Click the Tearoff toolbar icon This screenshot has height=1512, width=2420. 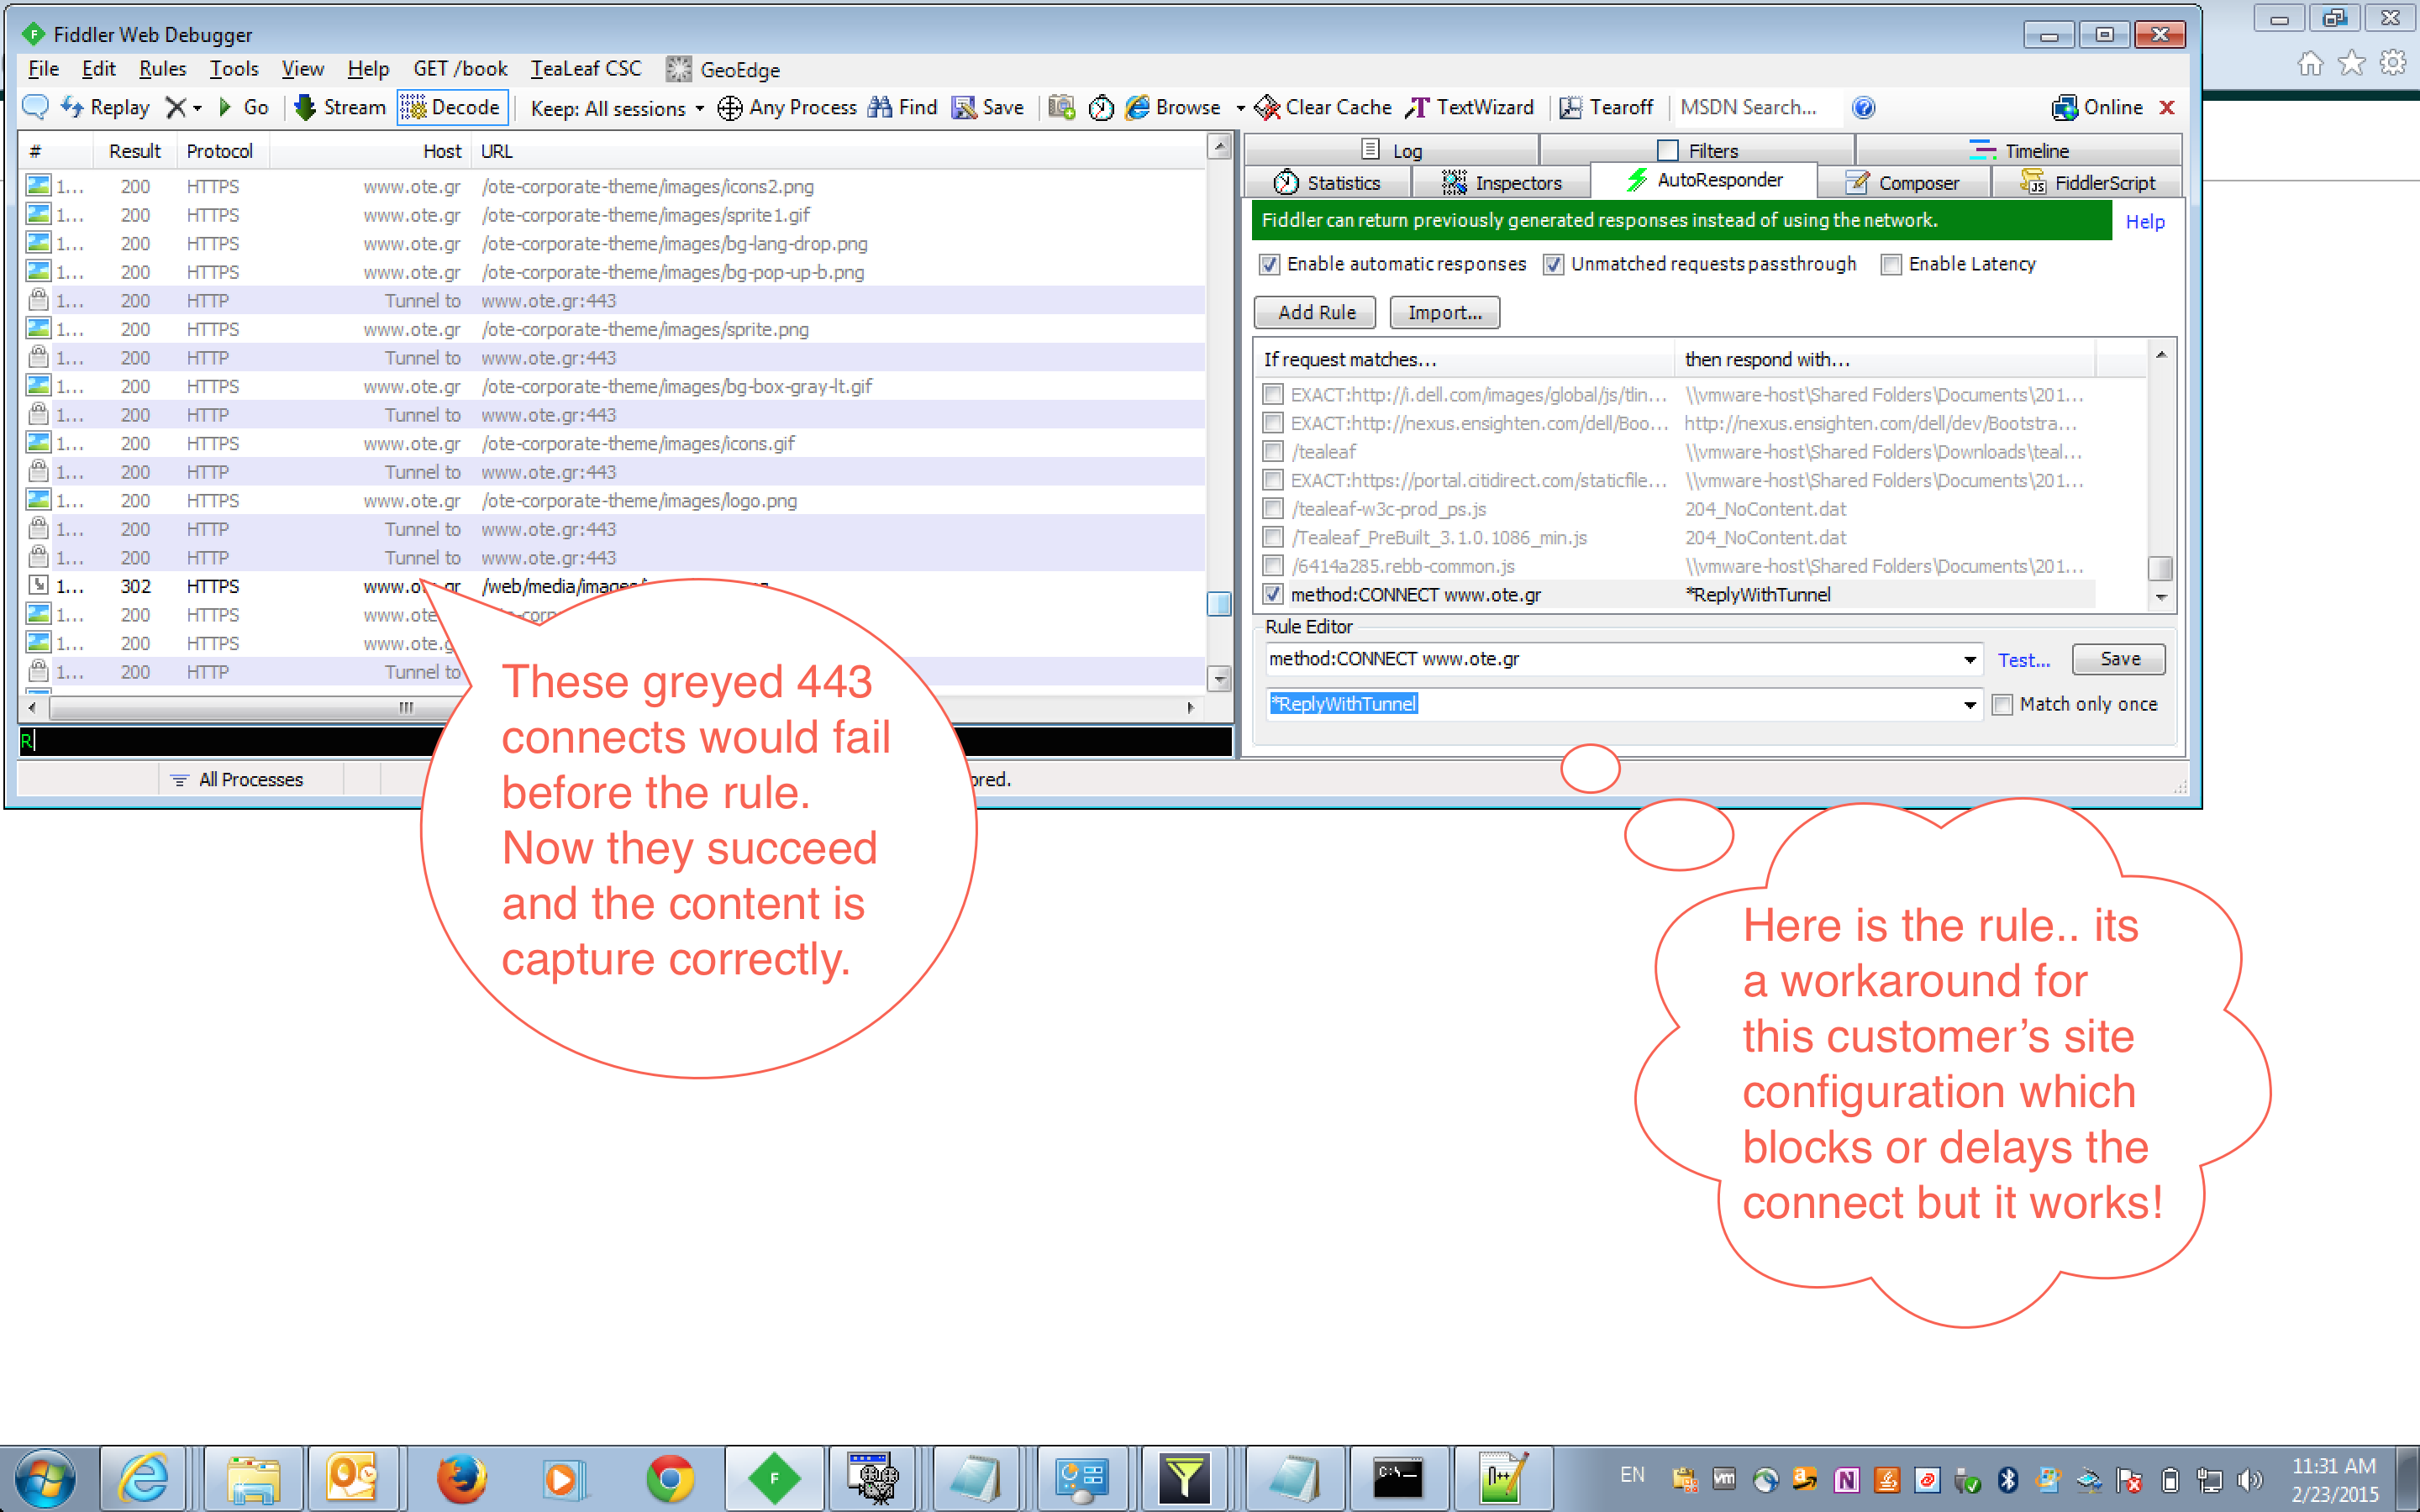pyautogui.click(x=1571, y=107)
